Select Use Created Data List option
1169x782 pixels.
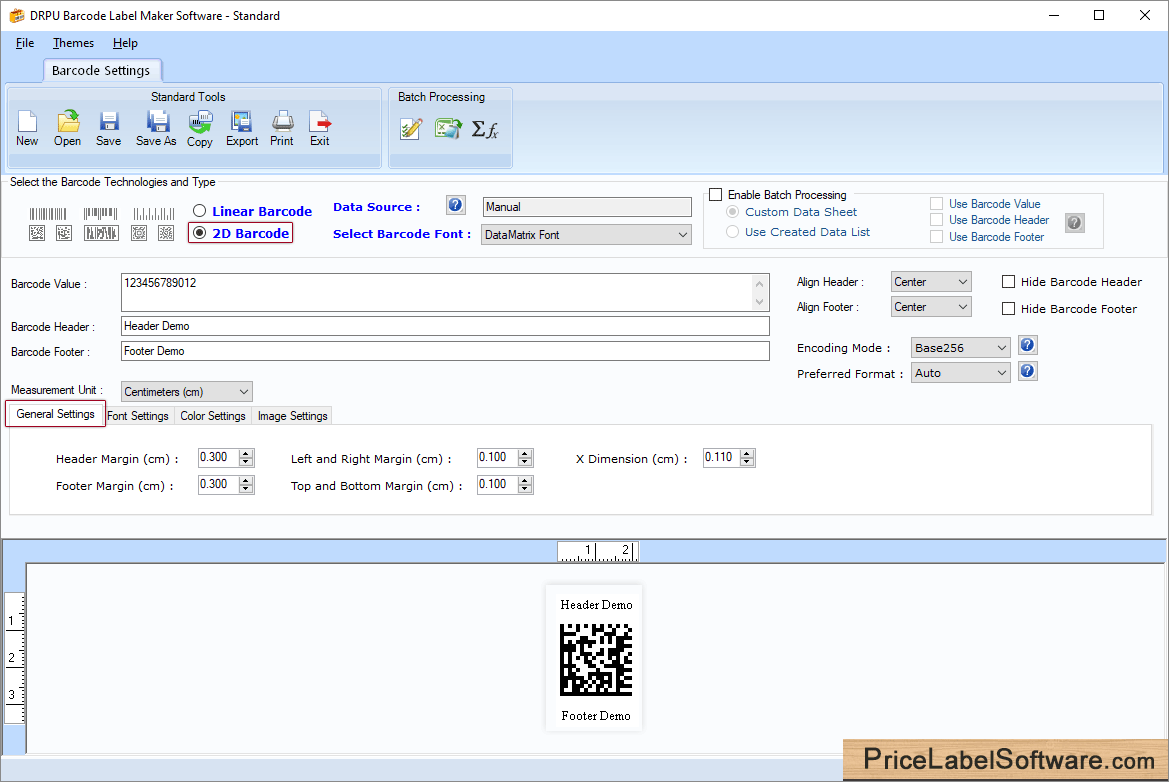733,232
